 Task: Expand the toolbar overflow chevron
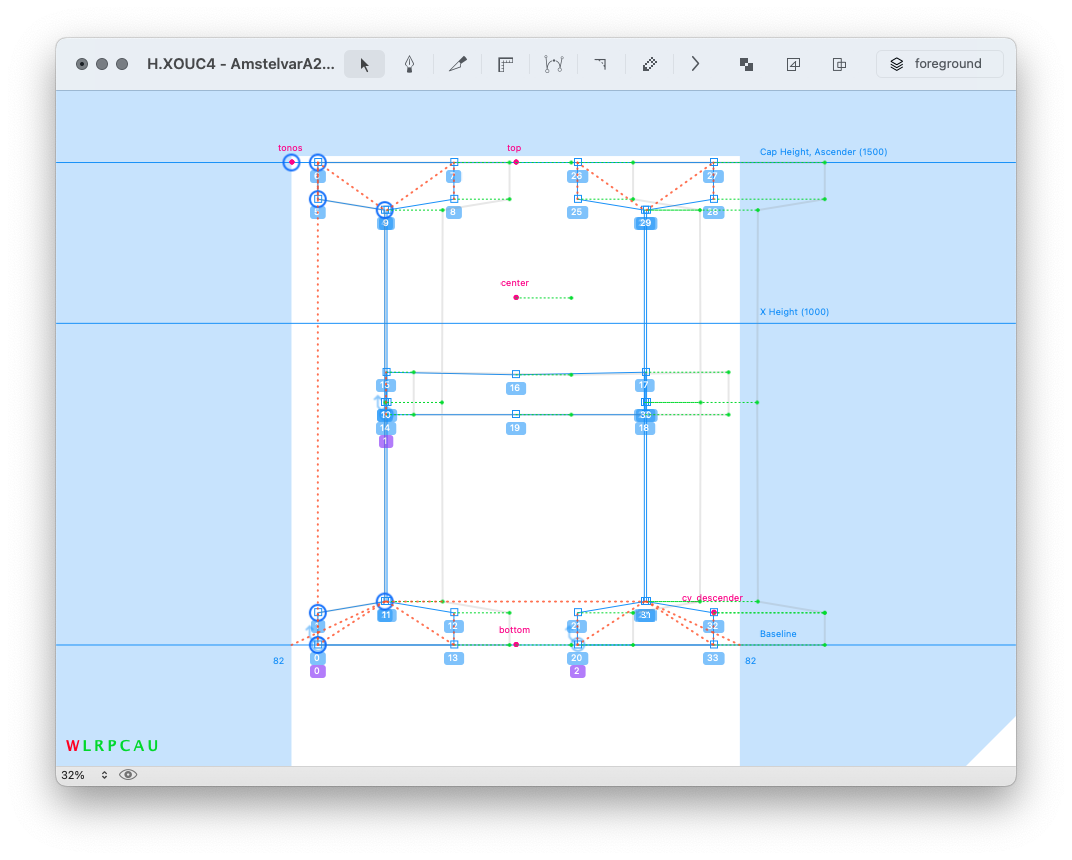pos(695,64)
